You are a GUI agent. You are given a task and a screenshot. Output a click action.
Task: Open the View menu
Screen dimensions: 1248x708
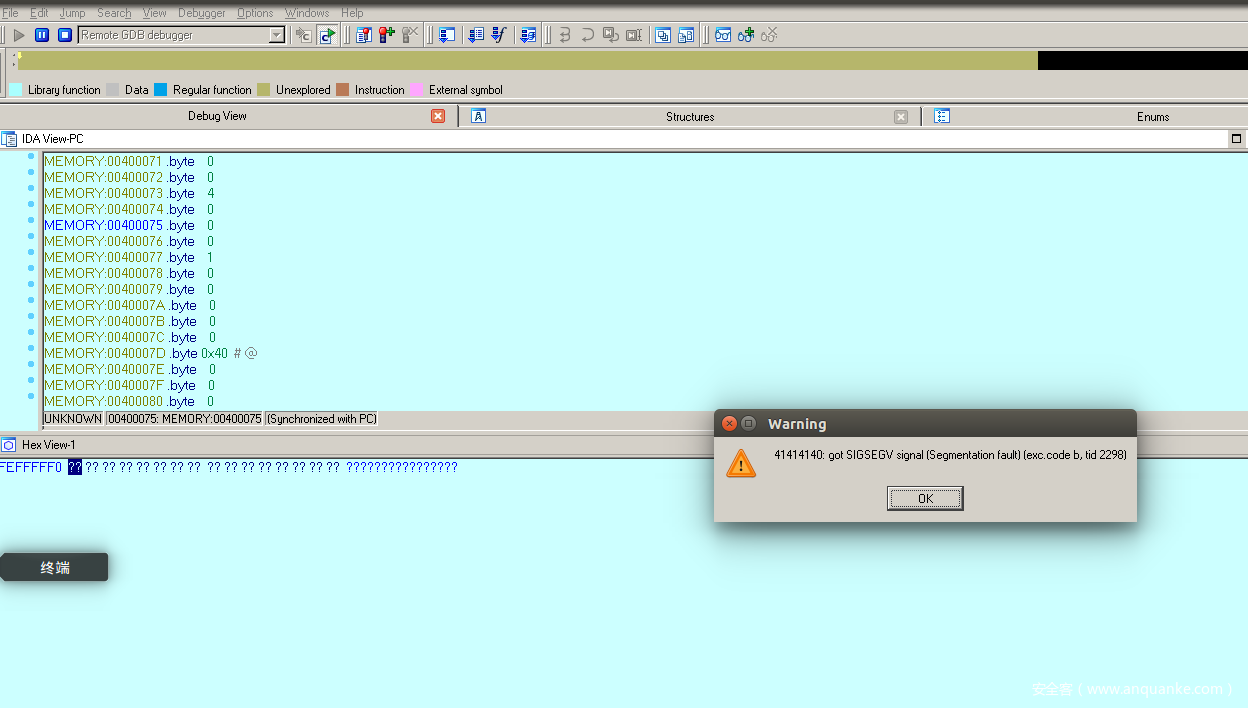click(x=155, y=13)
